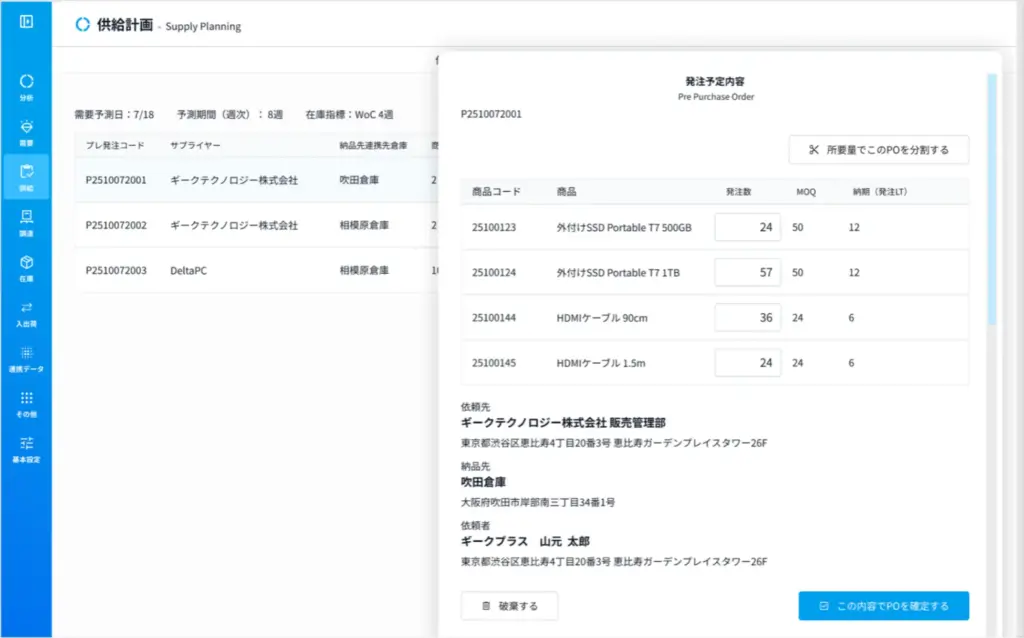Click the 発注予定内容 panel title
The image size is (1024, 638).
click(x=715, y=81)
